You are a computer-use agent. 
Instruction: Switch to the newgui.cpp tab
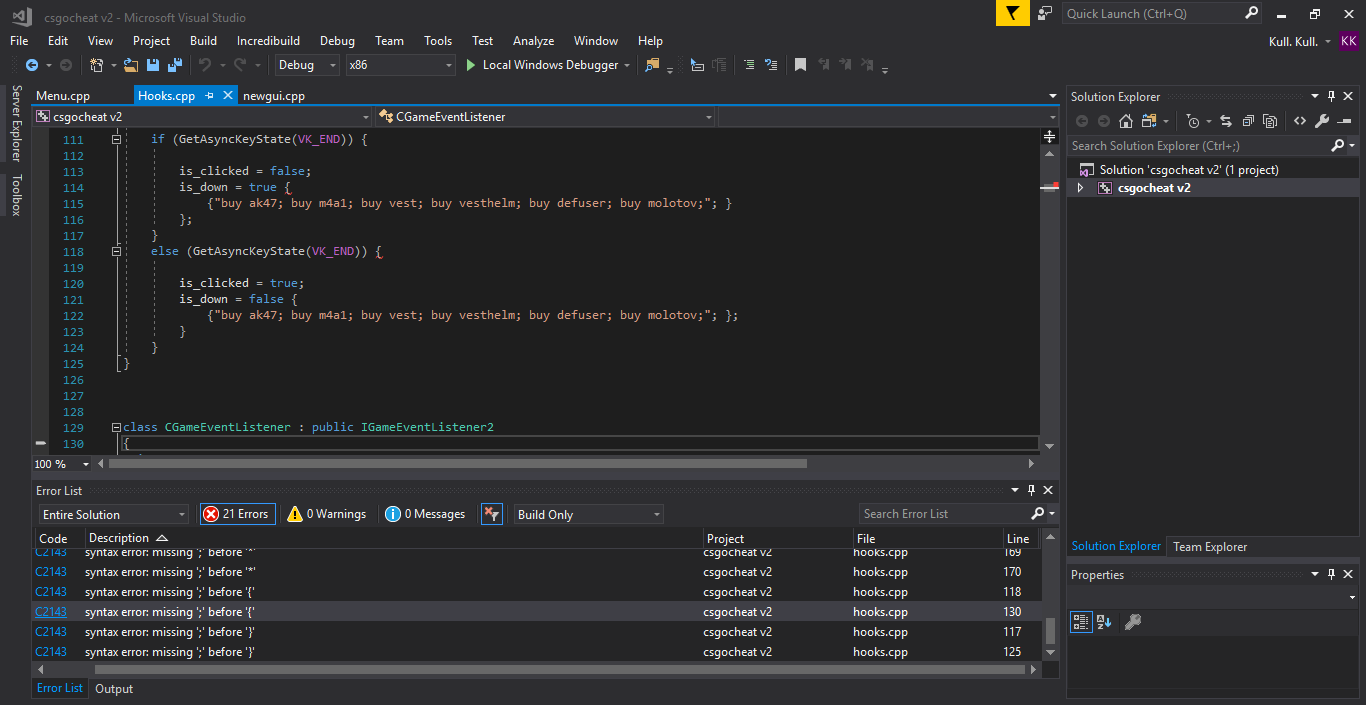tap(273, 96)
